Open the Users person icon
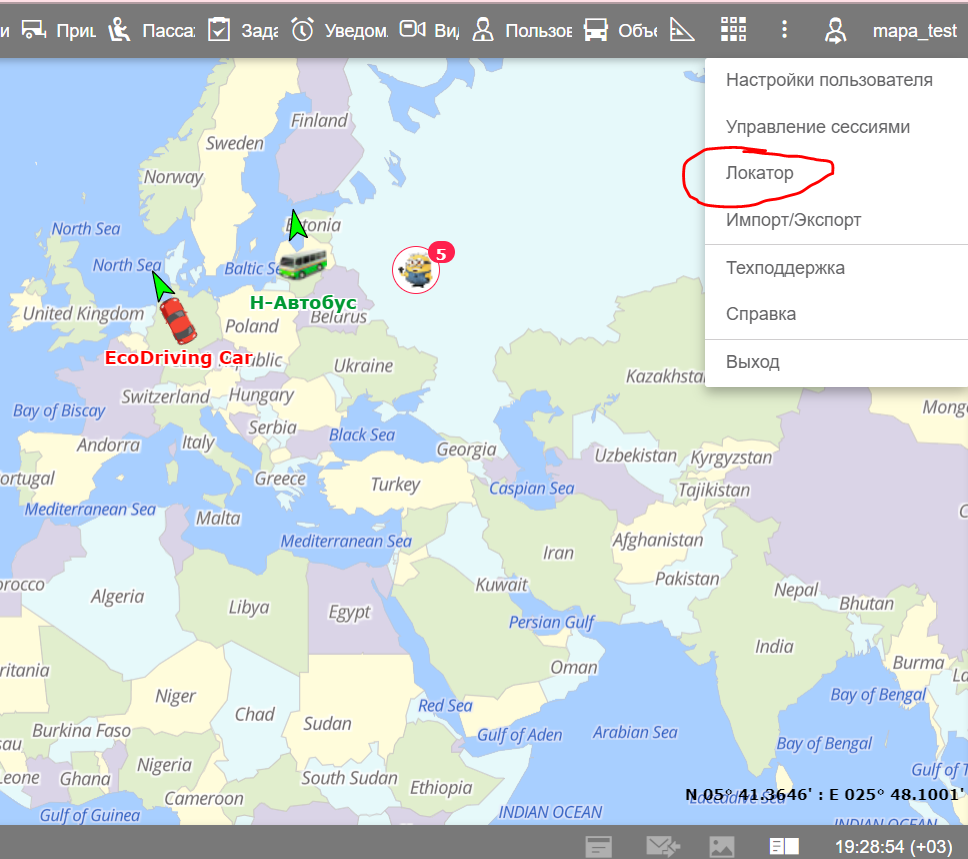Screen dimensions: 968x859 [x=484, y=30]
